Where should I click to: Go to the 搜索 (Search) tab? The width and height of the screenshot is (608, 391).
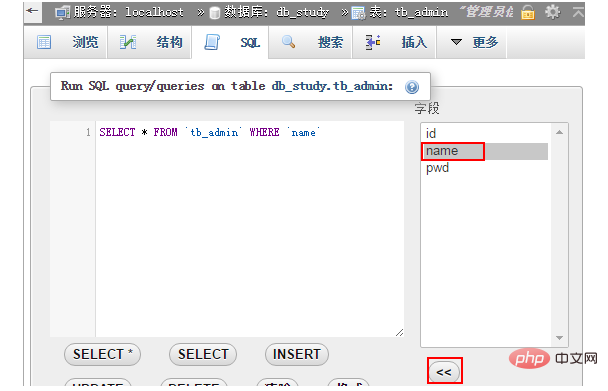pyautogui.click(x=310, y=42)
